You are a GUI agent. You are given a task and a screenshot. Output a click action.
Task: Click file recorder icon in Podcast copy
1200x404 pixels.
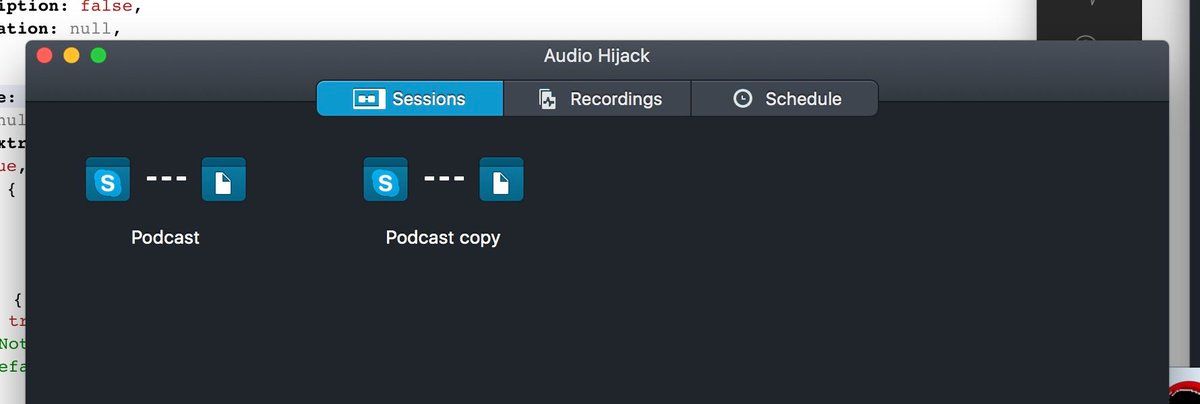tap(501, 180)
